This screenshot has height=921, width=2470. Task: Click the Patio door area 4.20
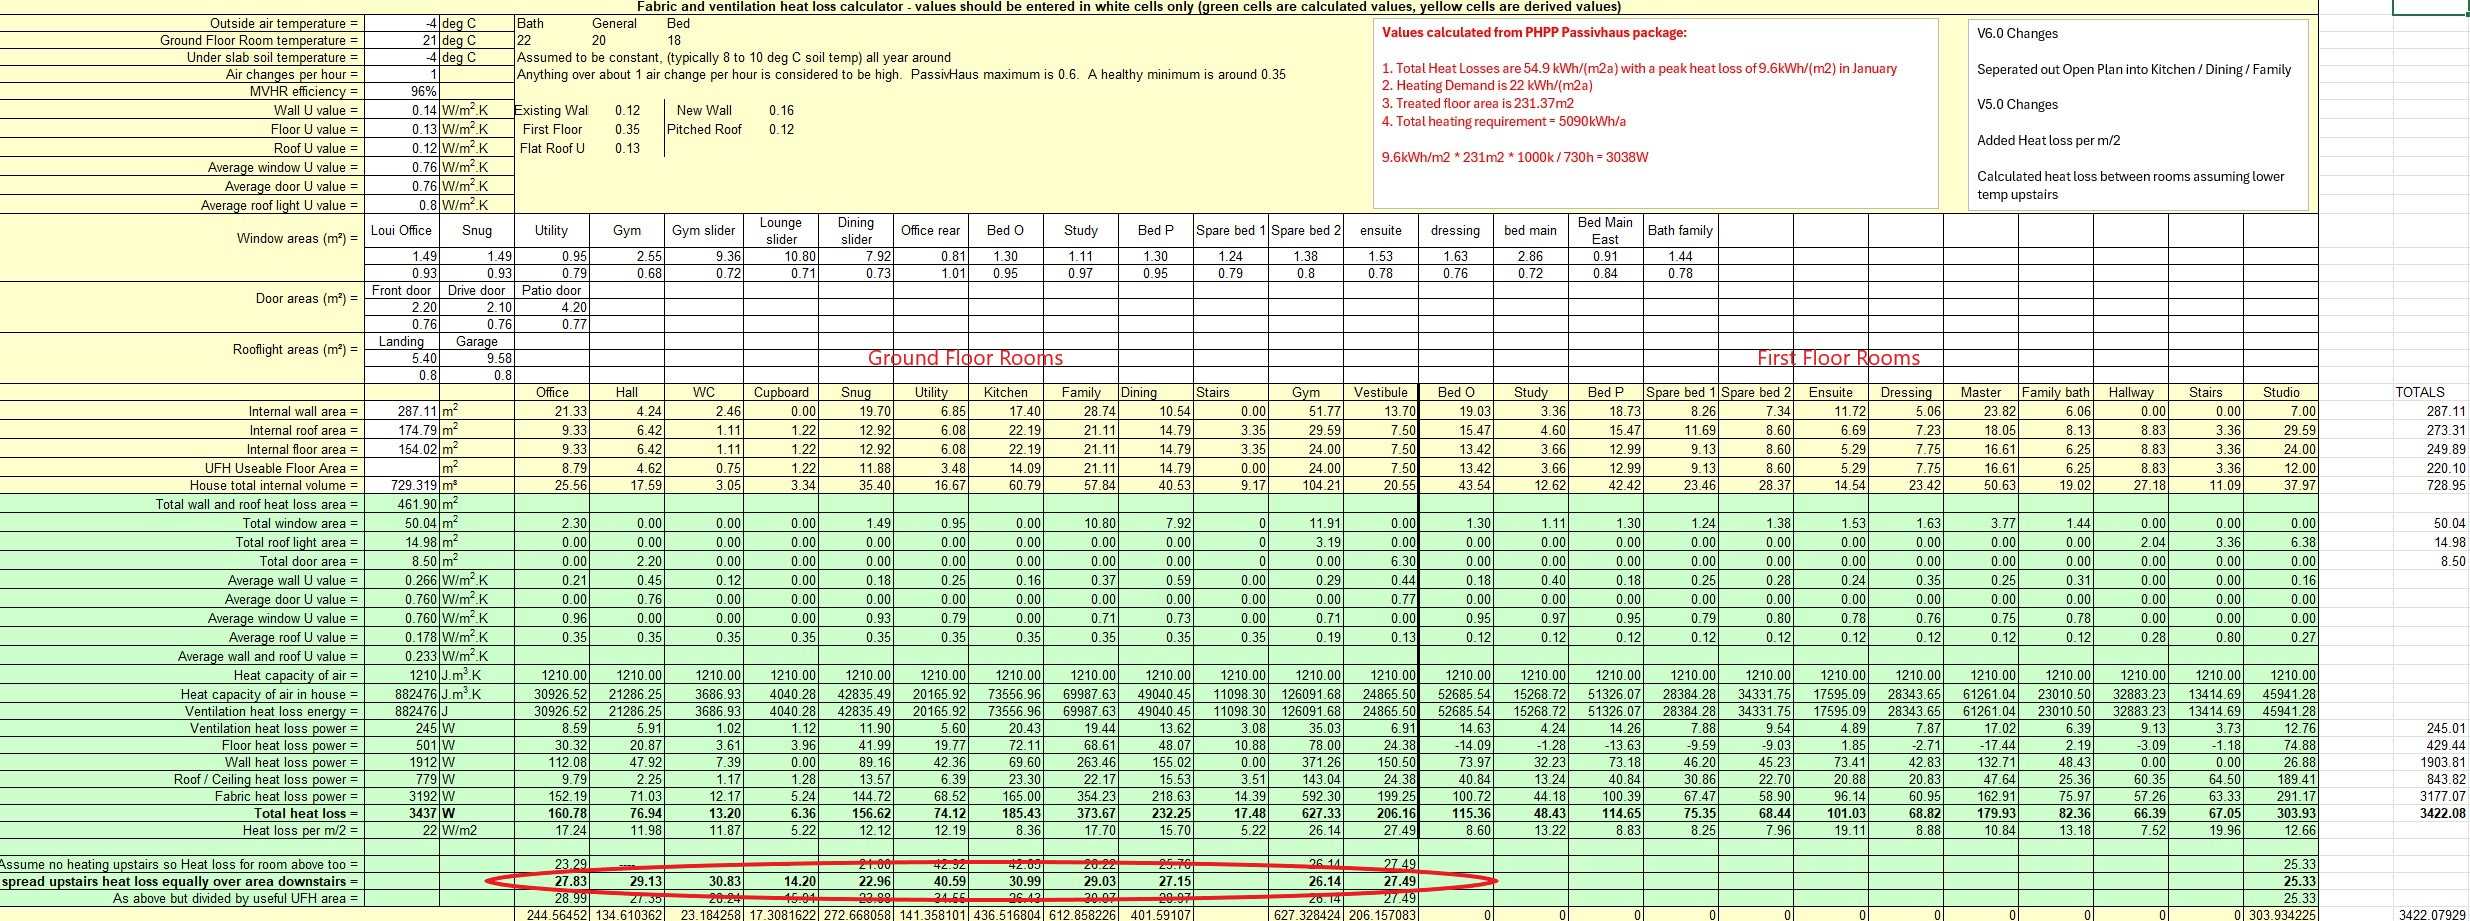(x=552, y=307)
